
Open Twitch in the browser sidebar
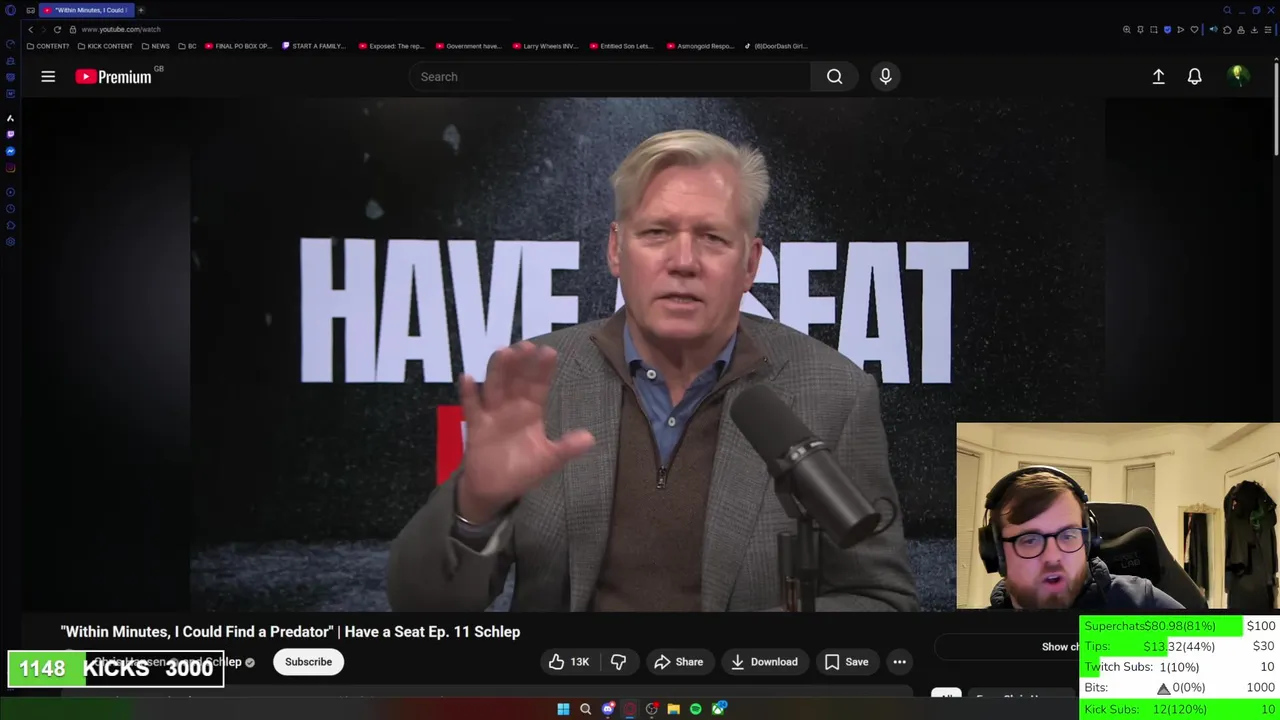click(x=10, y=134)
